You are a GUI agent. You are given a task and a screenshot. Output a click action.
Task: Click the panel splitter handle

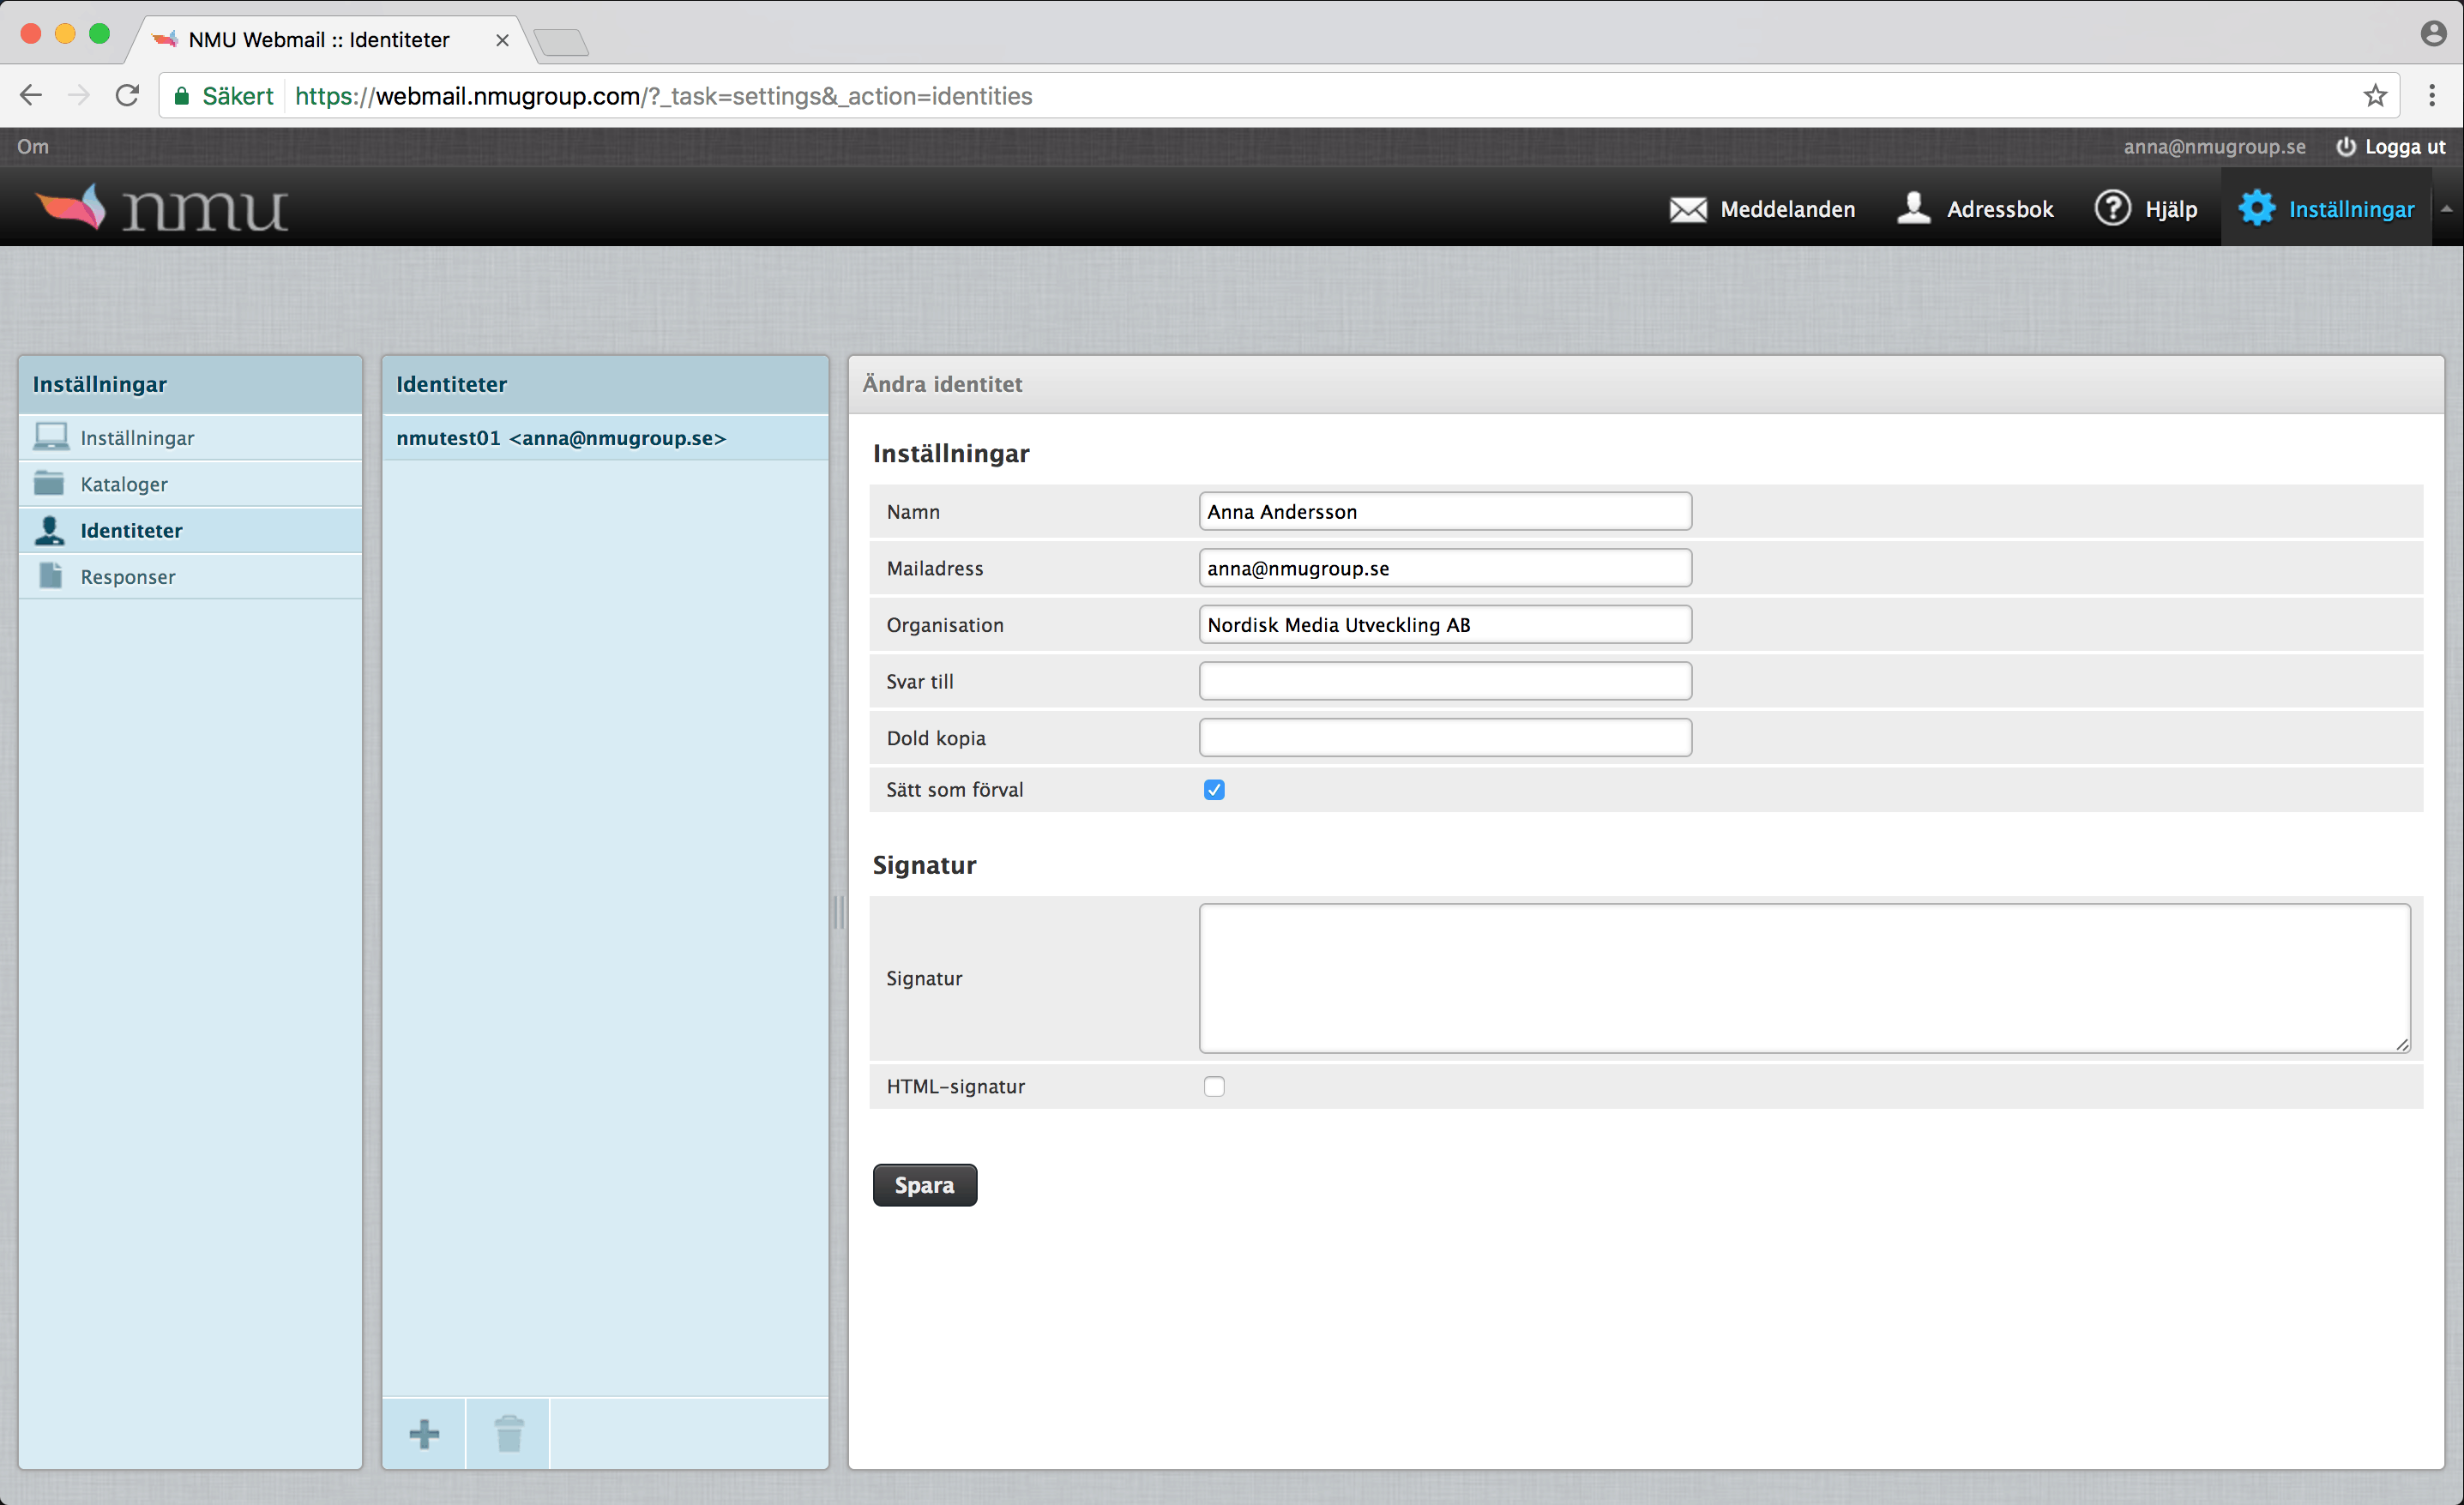pyautogui.click(x=838, y=912)
